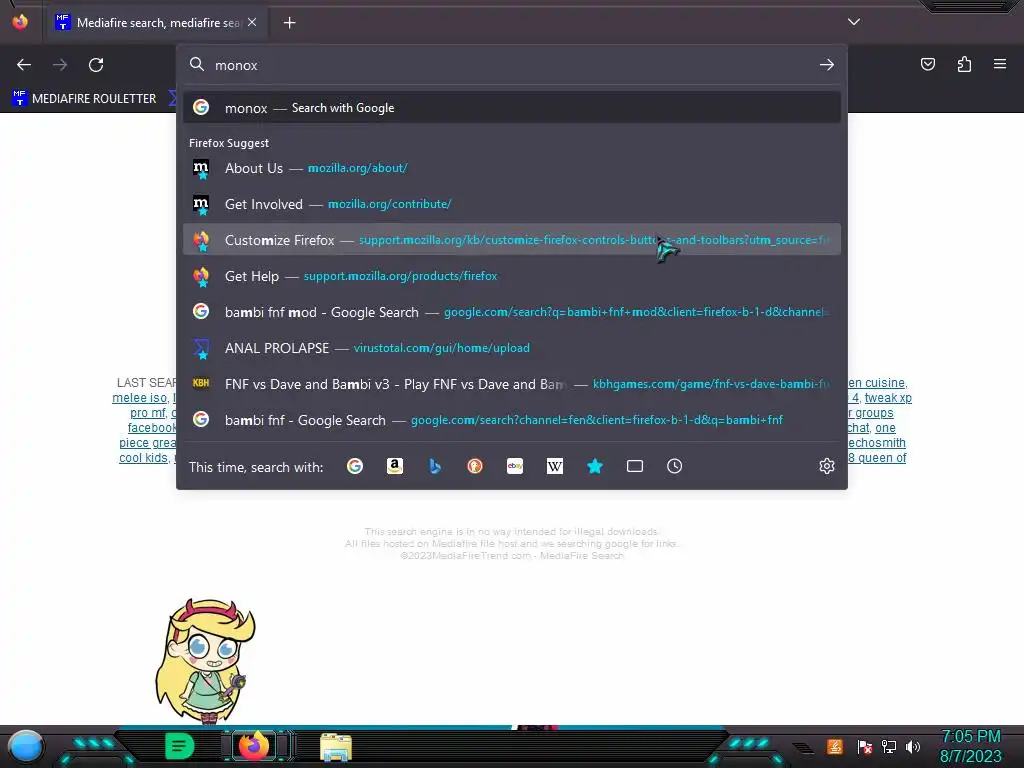Click the 'en cuisine' recent search link
Viewport: 1024px width, 768px height.
tap(877, 383)
